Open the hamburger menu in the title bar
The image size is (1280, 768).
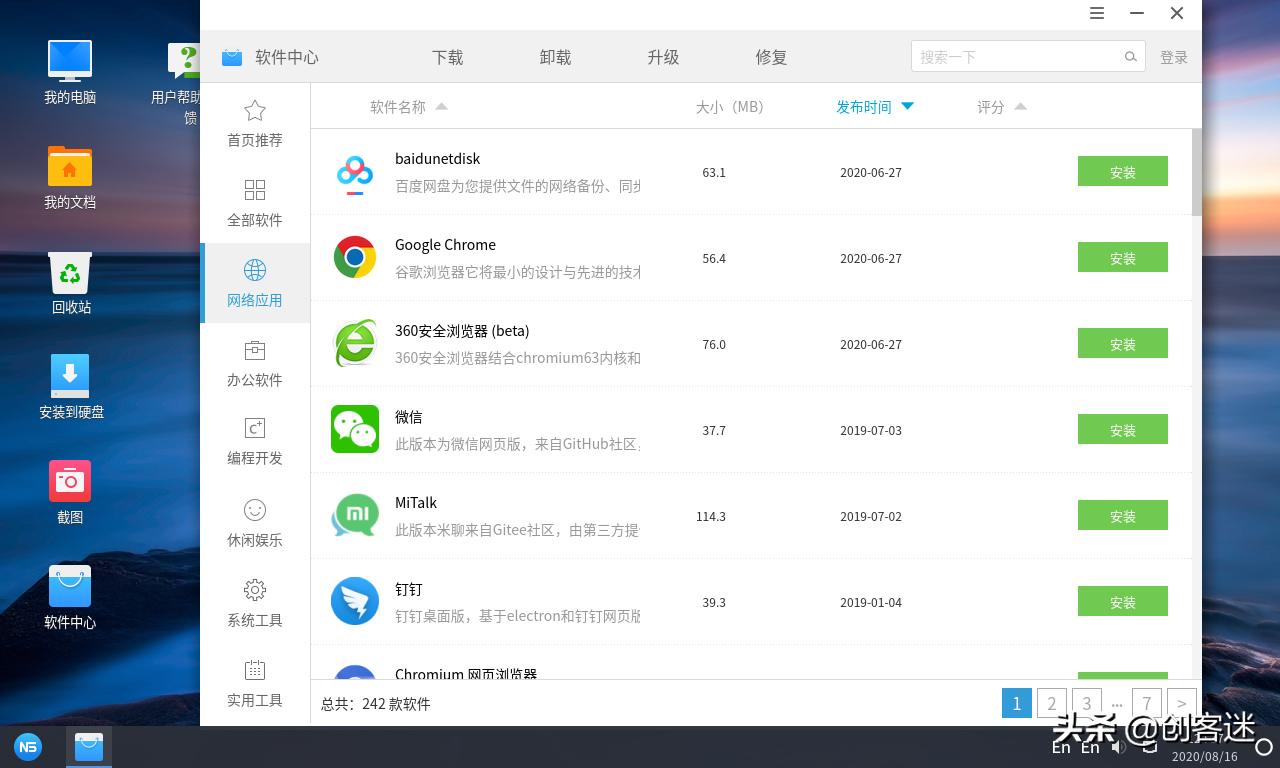click(1097, 14)
